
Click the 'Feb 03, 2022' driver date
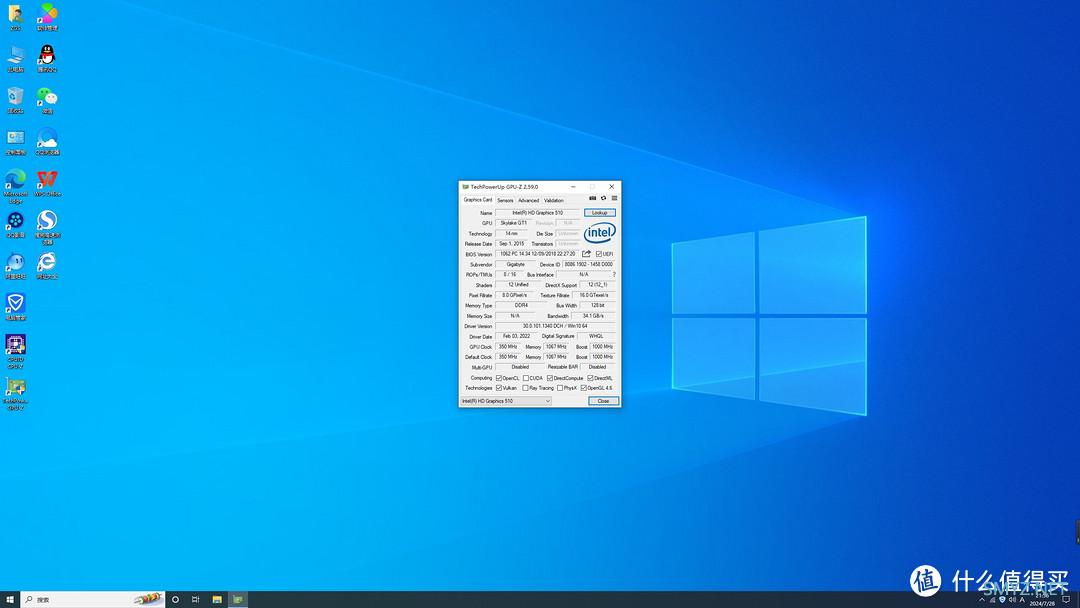[516, 337]
